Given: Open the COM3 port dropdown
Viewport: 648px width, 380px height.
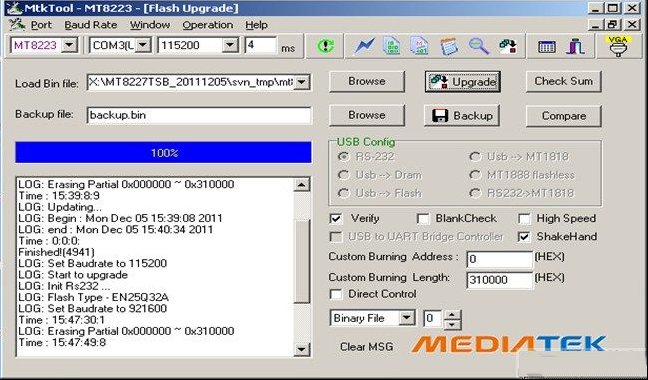Looking at the screenshot, I should (x=143, y=45).
